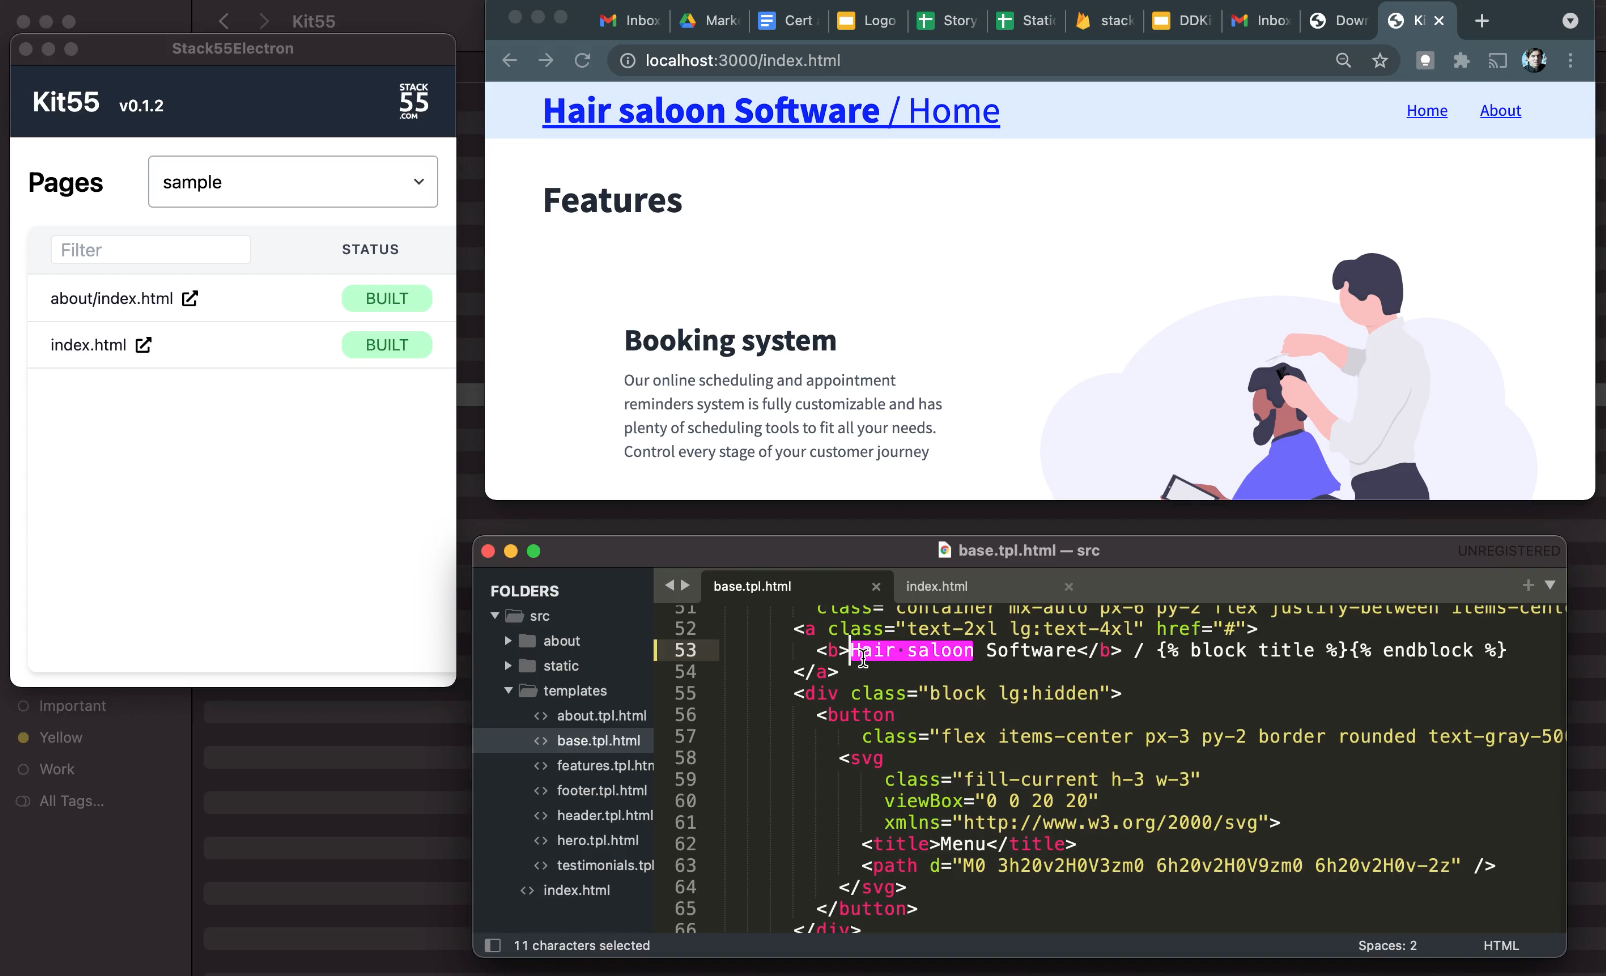The image size is (1606, 976).
Task: Collapse the src folder in Sublime sidebar
Action: pos(495,616)
